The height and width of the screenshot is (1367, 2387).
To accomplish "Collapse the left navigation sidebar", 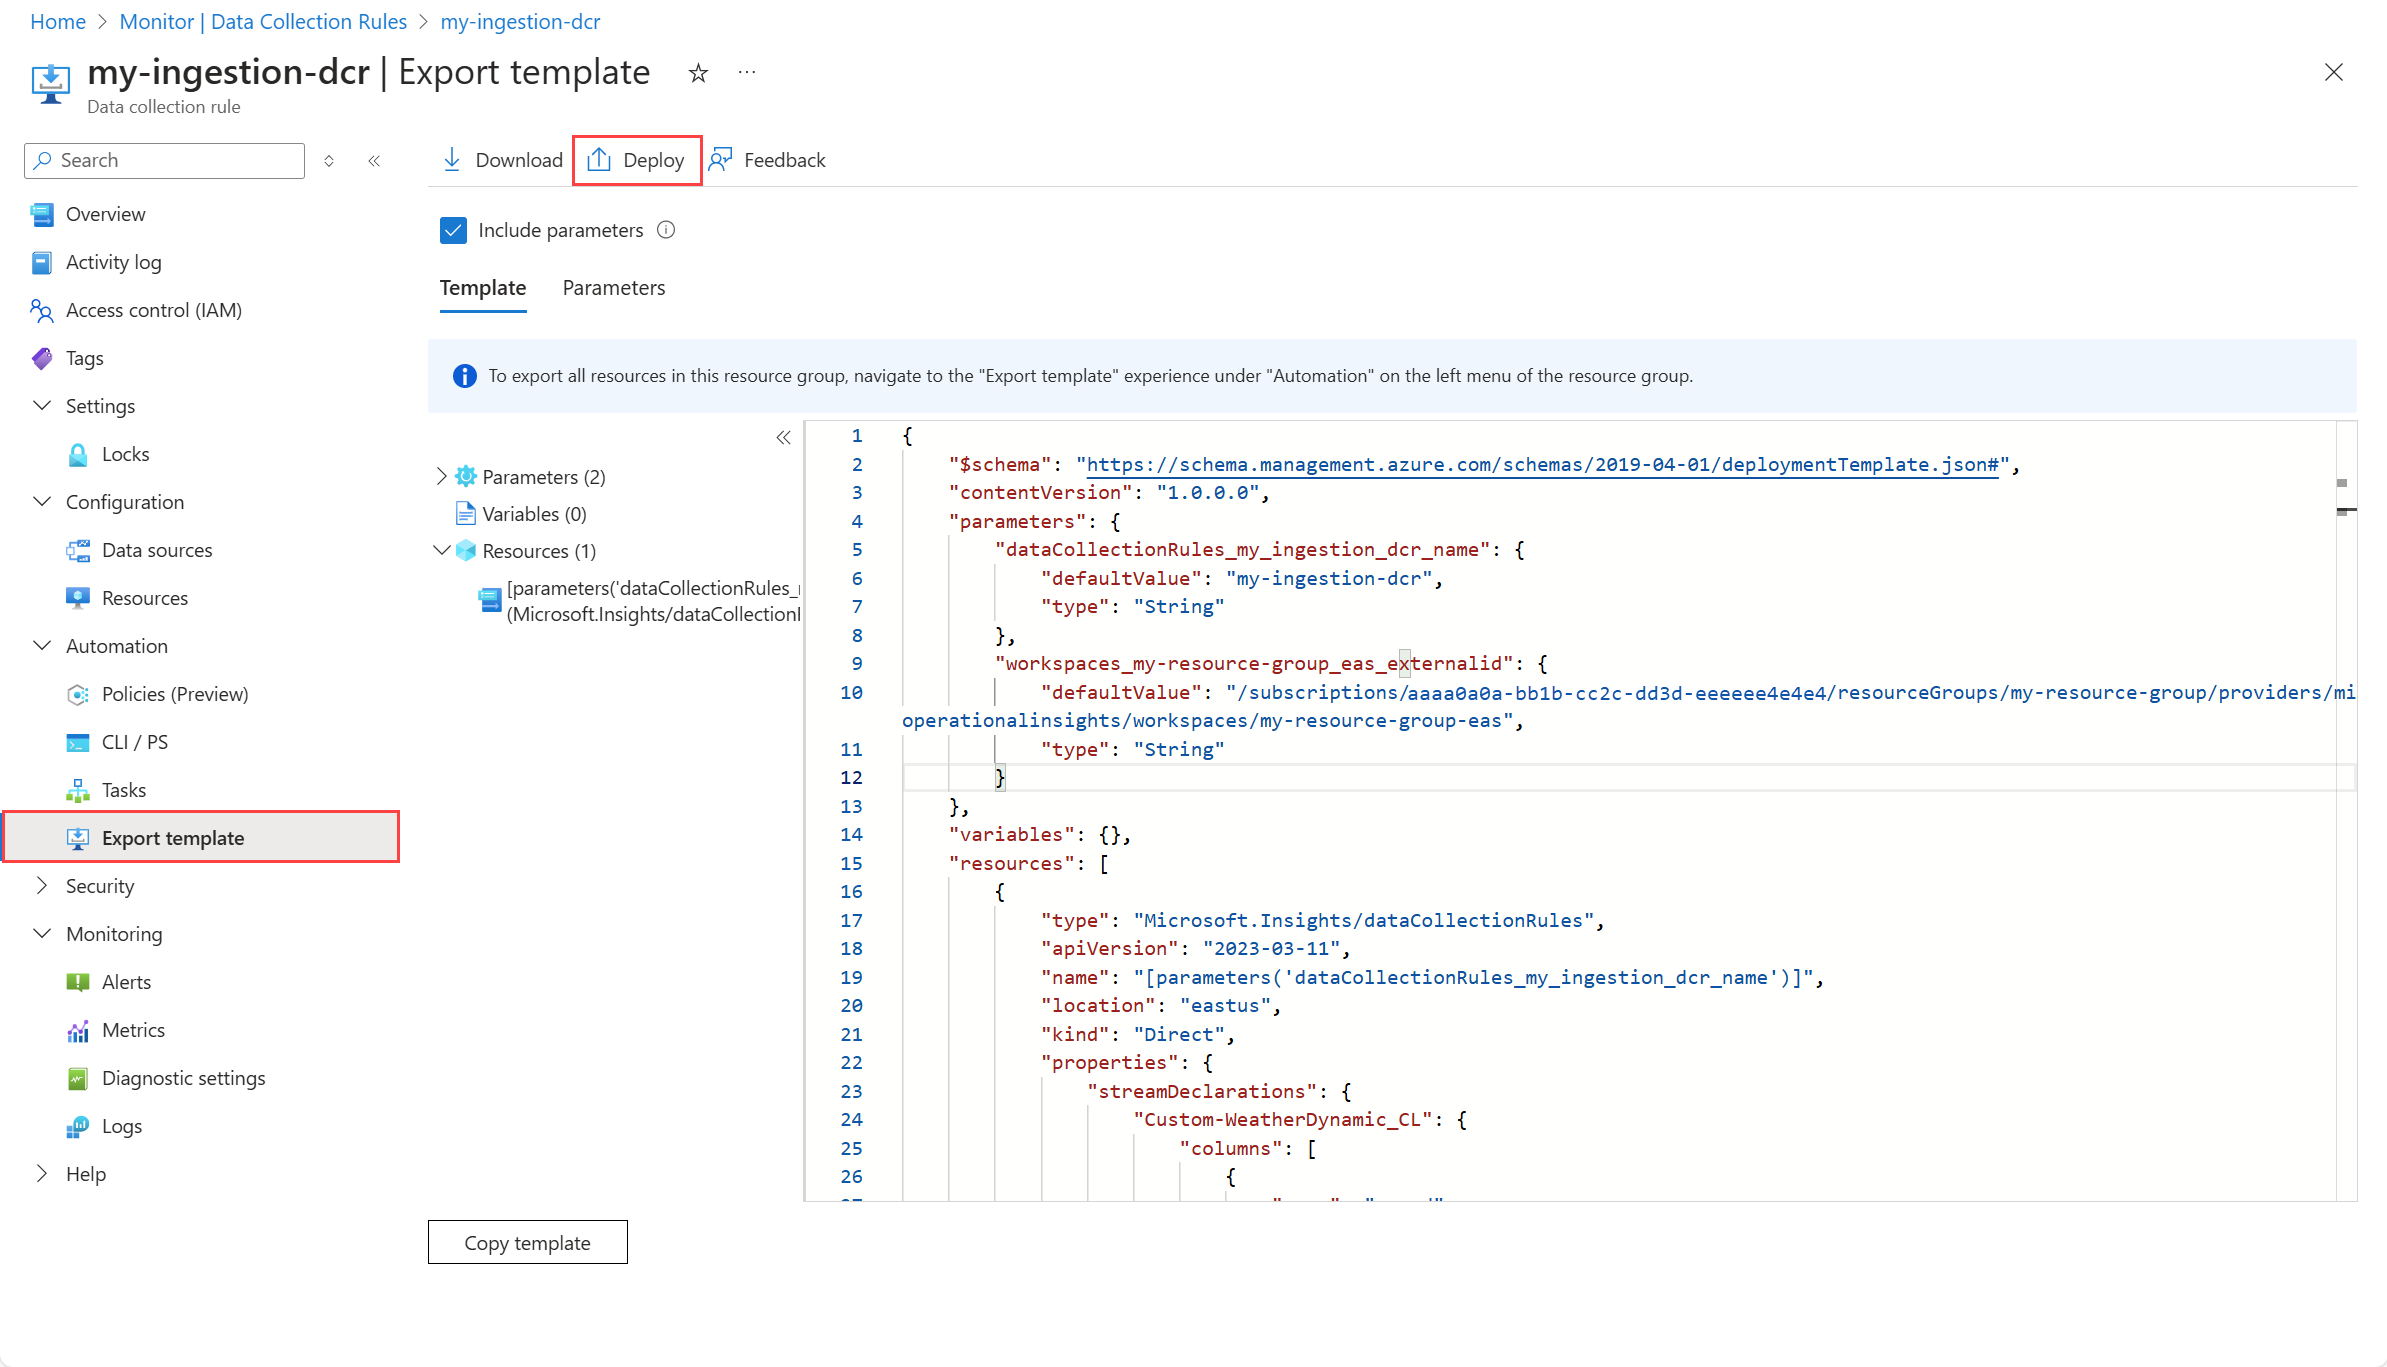I will (374, 160).
